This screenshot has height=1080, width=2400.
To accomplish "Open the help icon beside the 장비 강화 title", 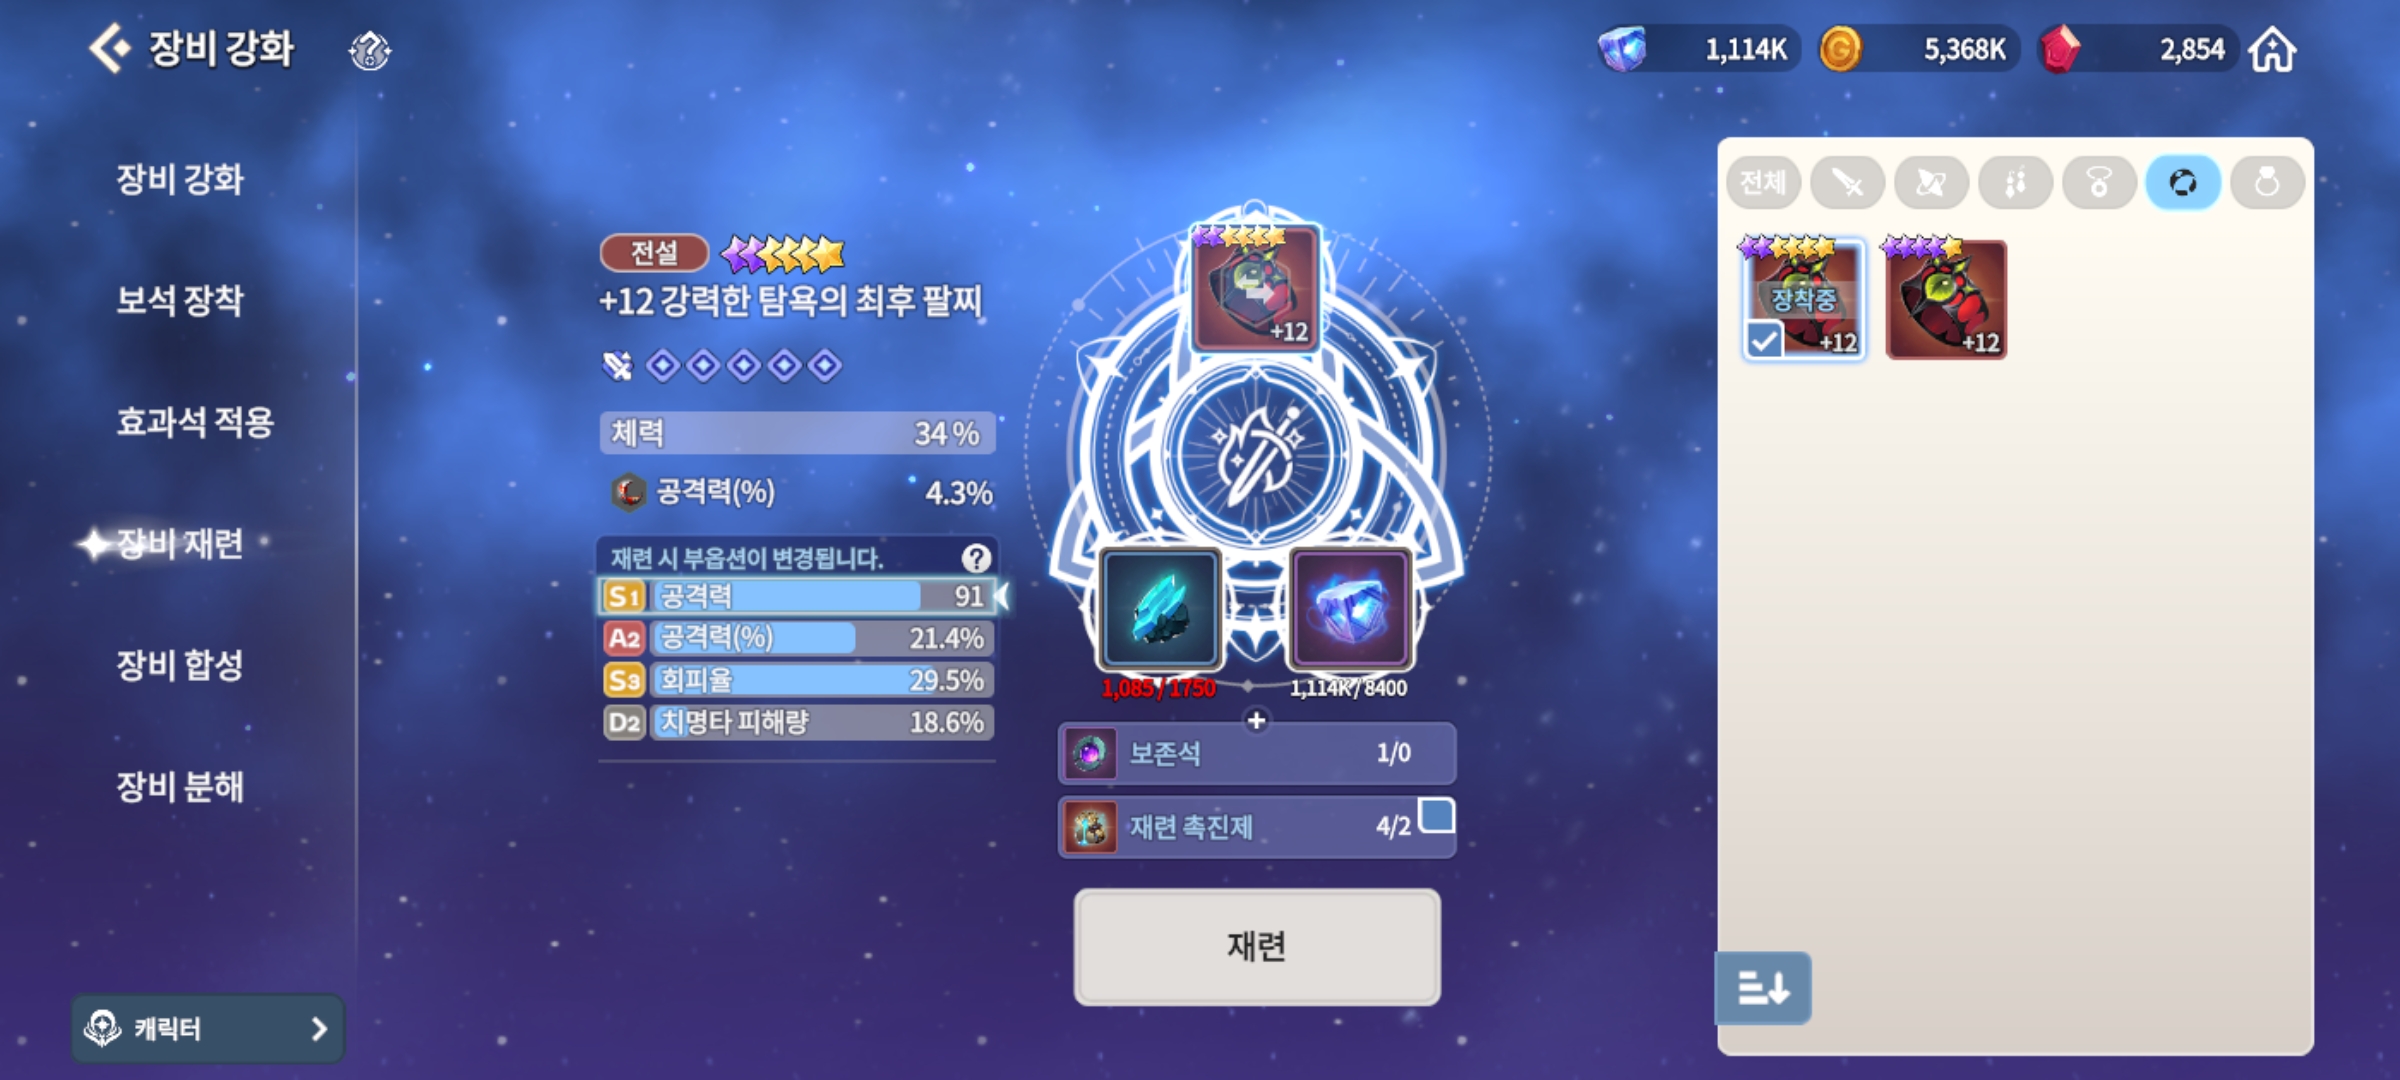I will (369, 50).
